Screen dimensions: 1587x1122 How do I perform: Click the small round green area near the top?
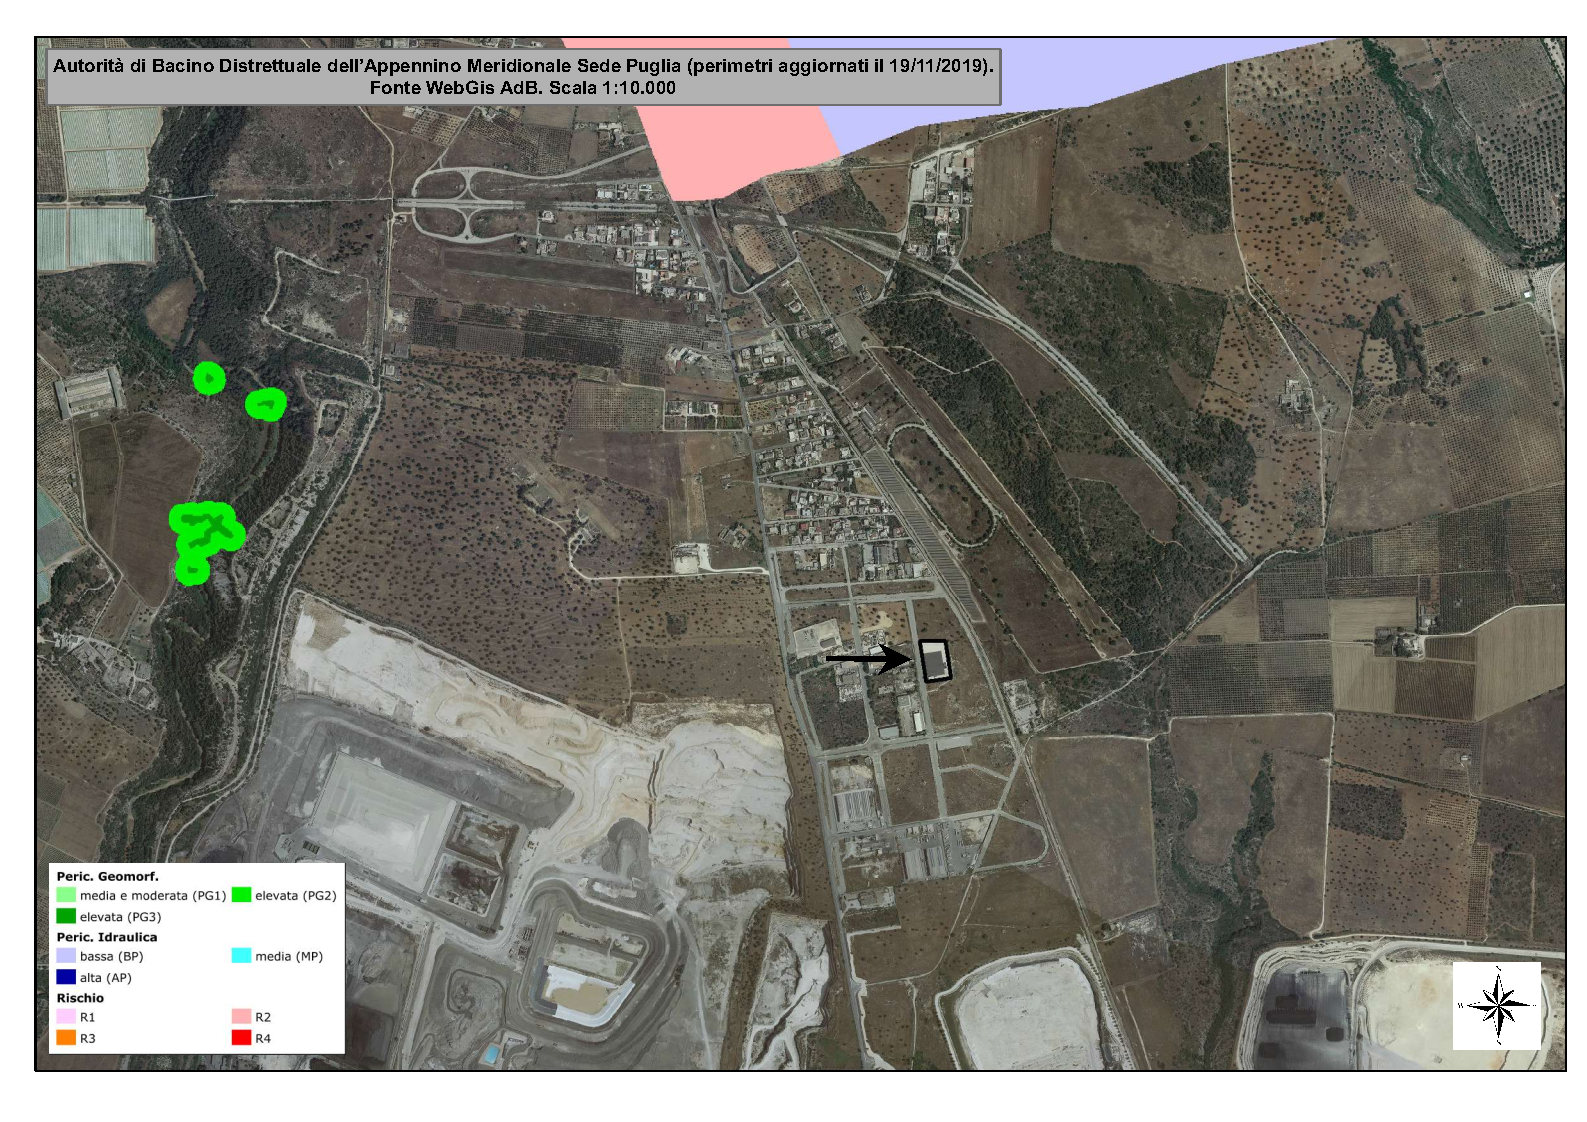click(x=209, y=378)
